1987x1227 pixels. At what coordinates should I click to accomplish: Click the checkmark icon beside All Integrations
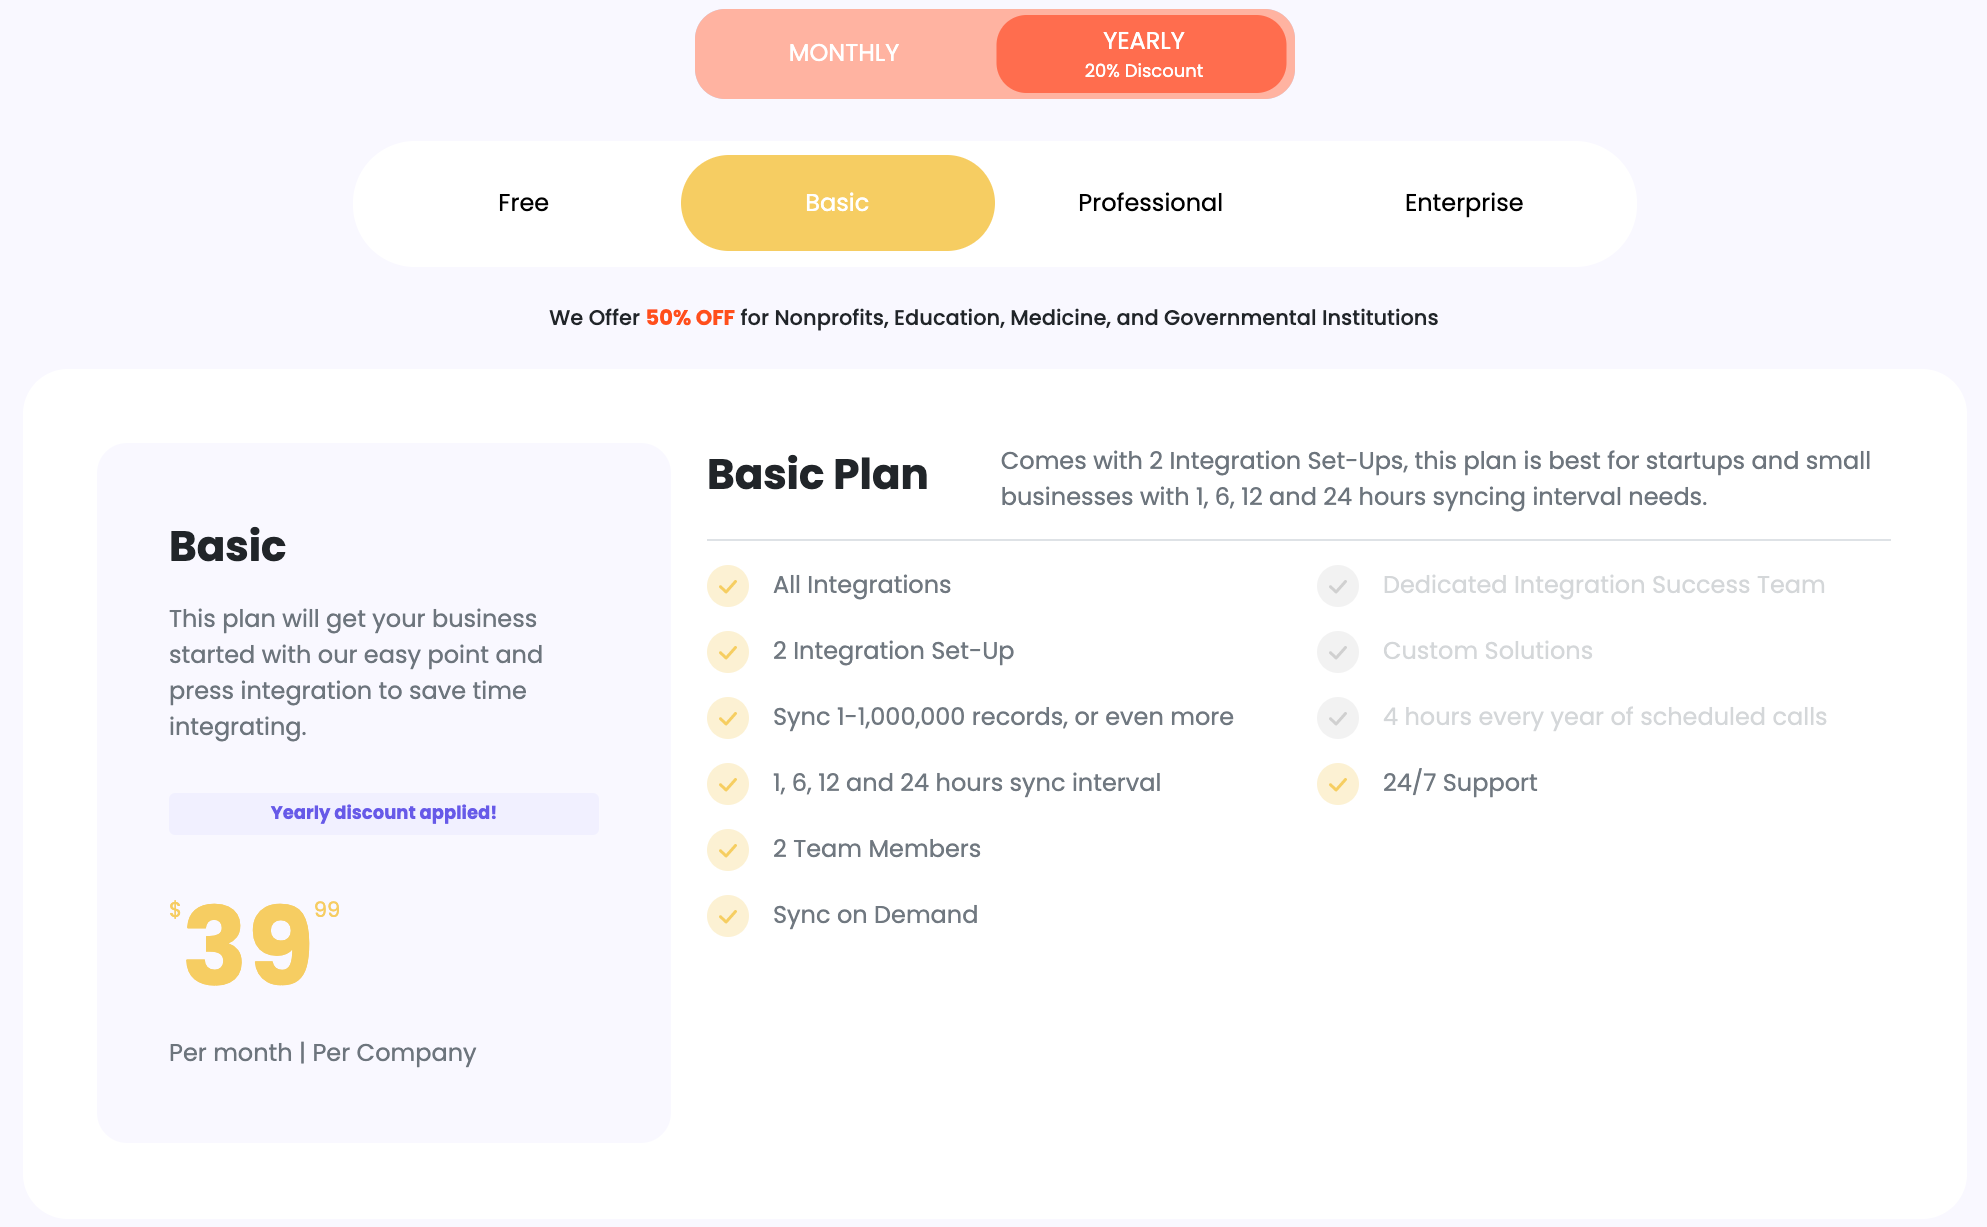point(728,586)
